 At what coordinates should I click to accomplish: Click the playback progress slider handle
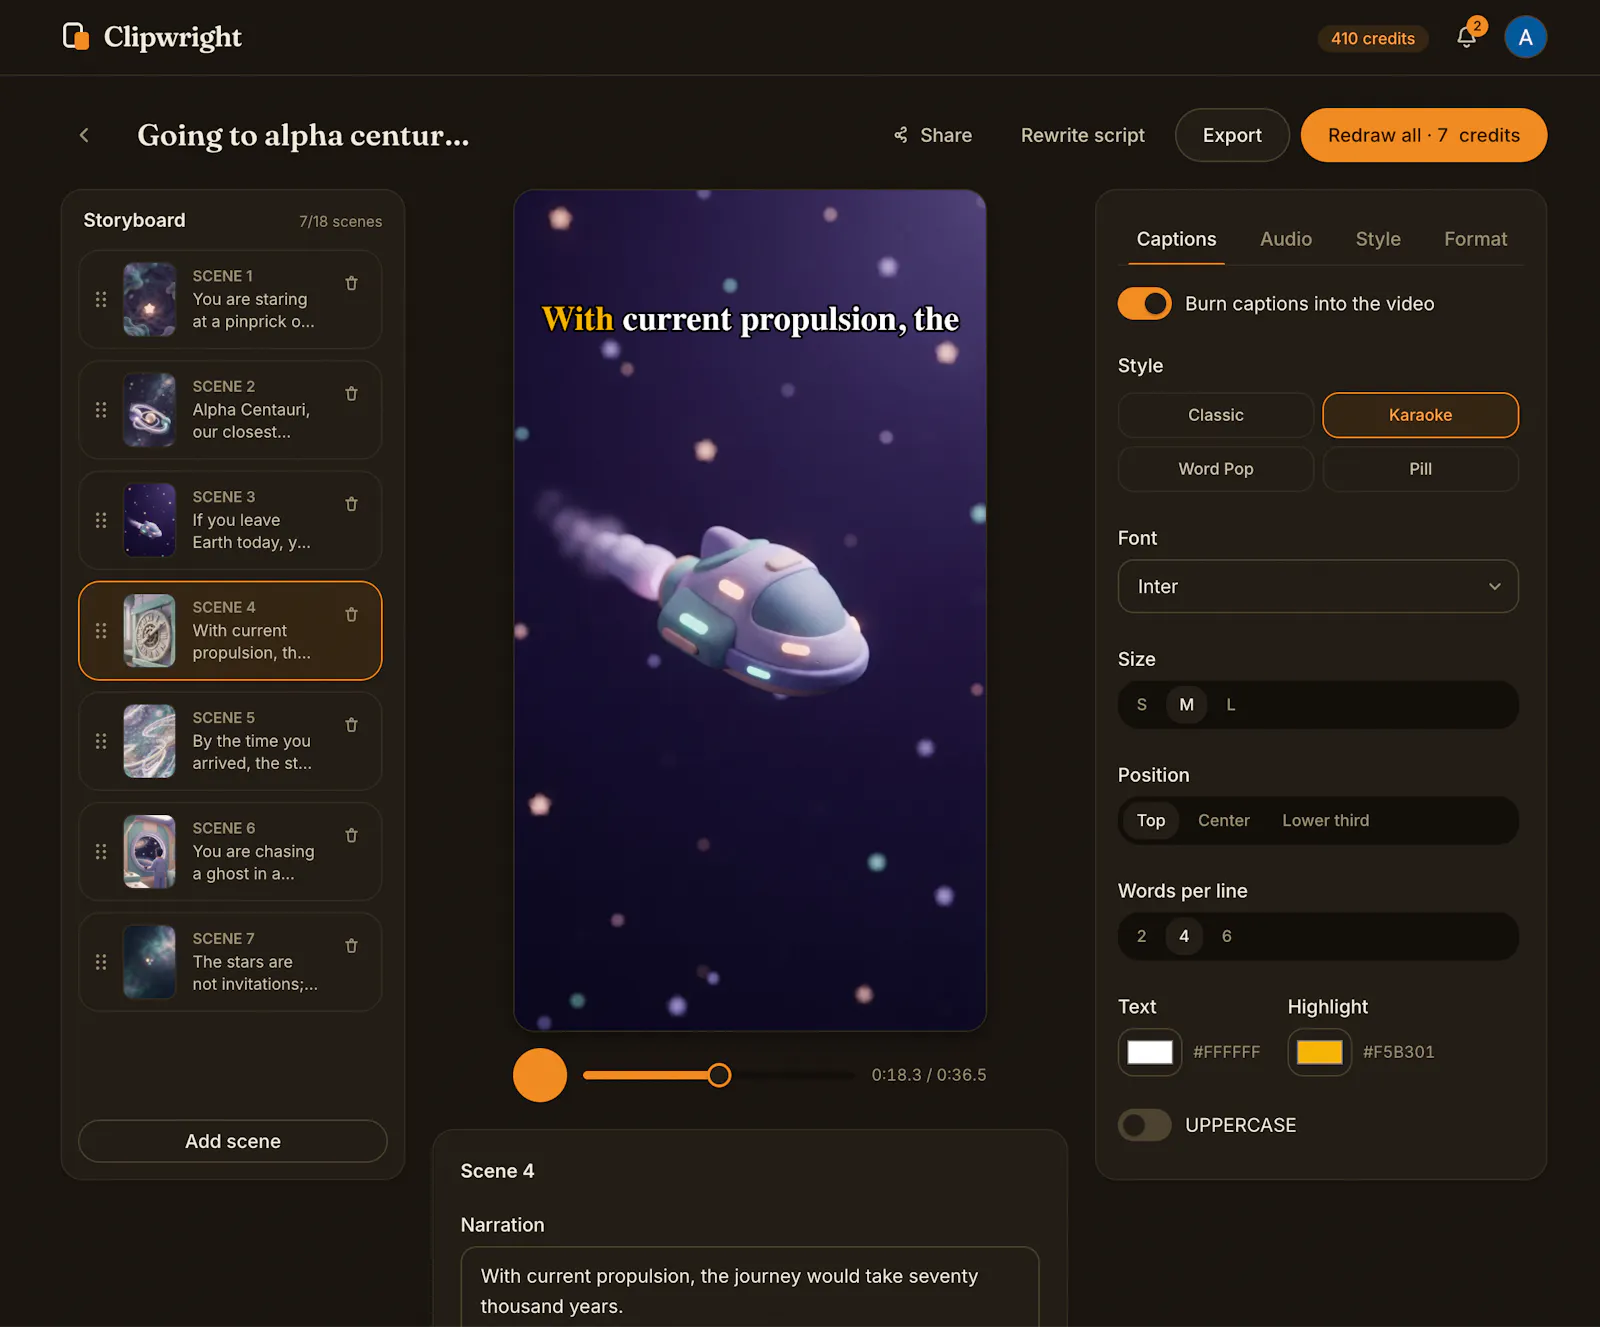719,1075
